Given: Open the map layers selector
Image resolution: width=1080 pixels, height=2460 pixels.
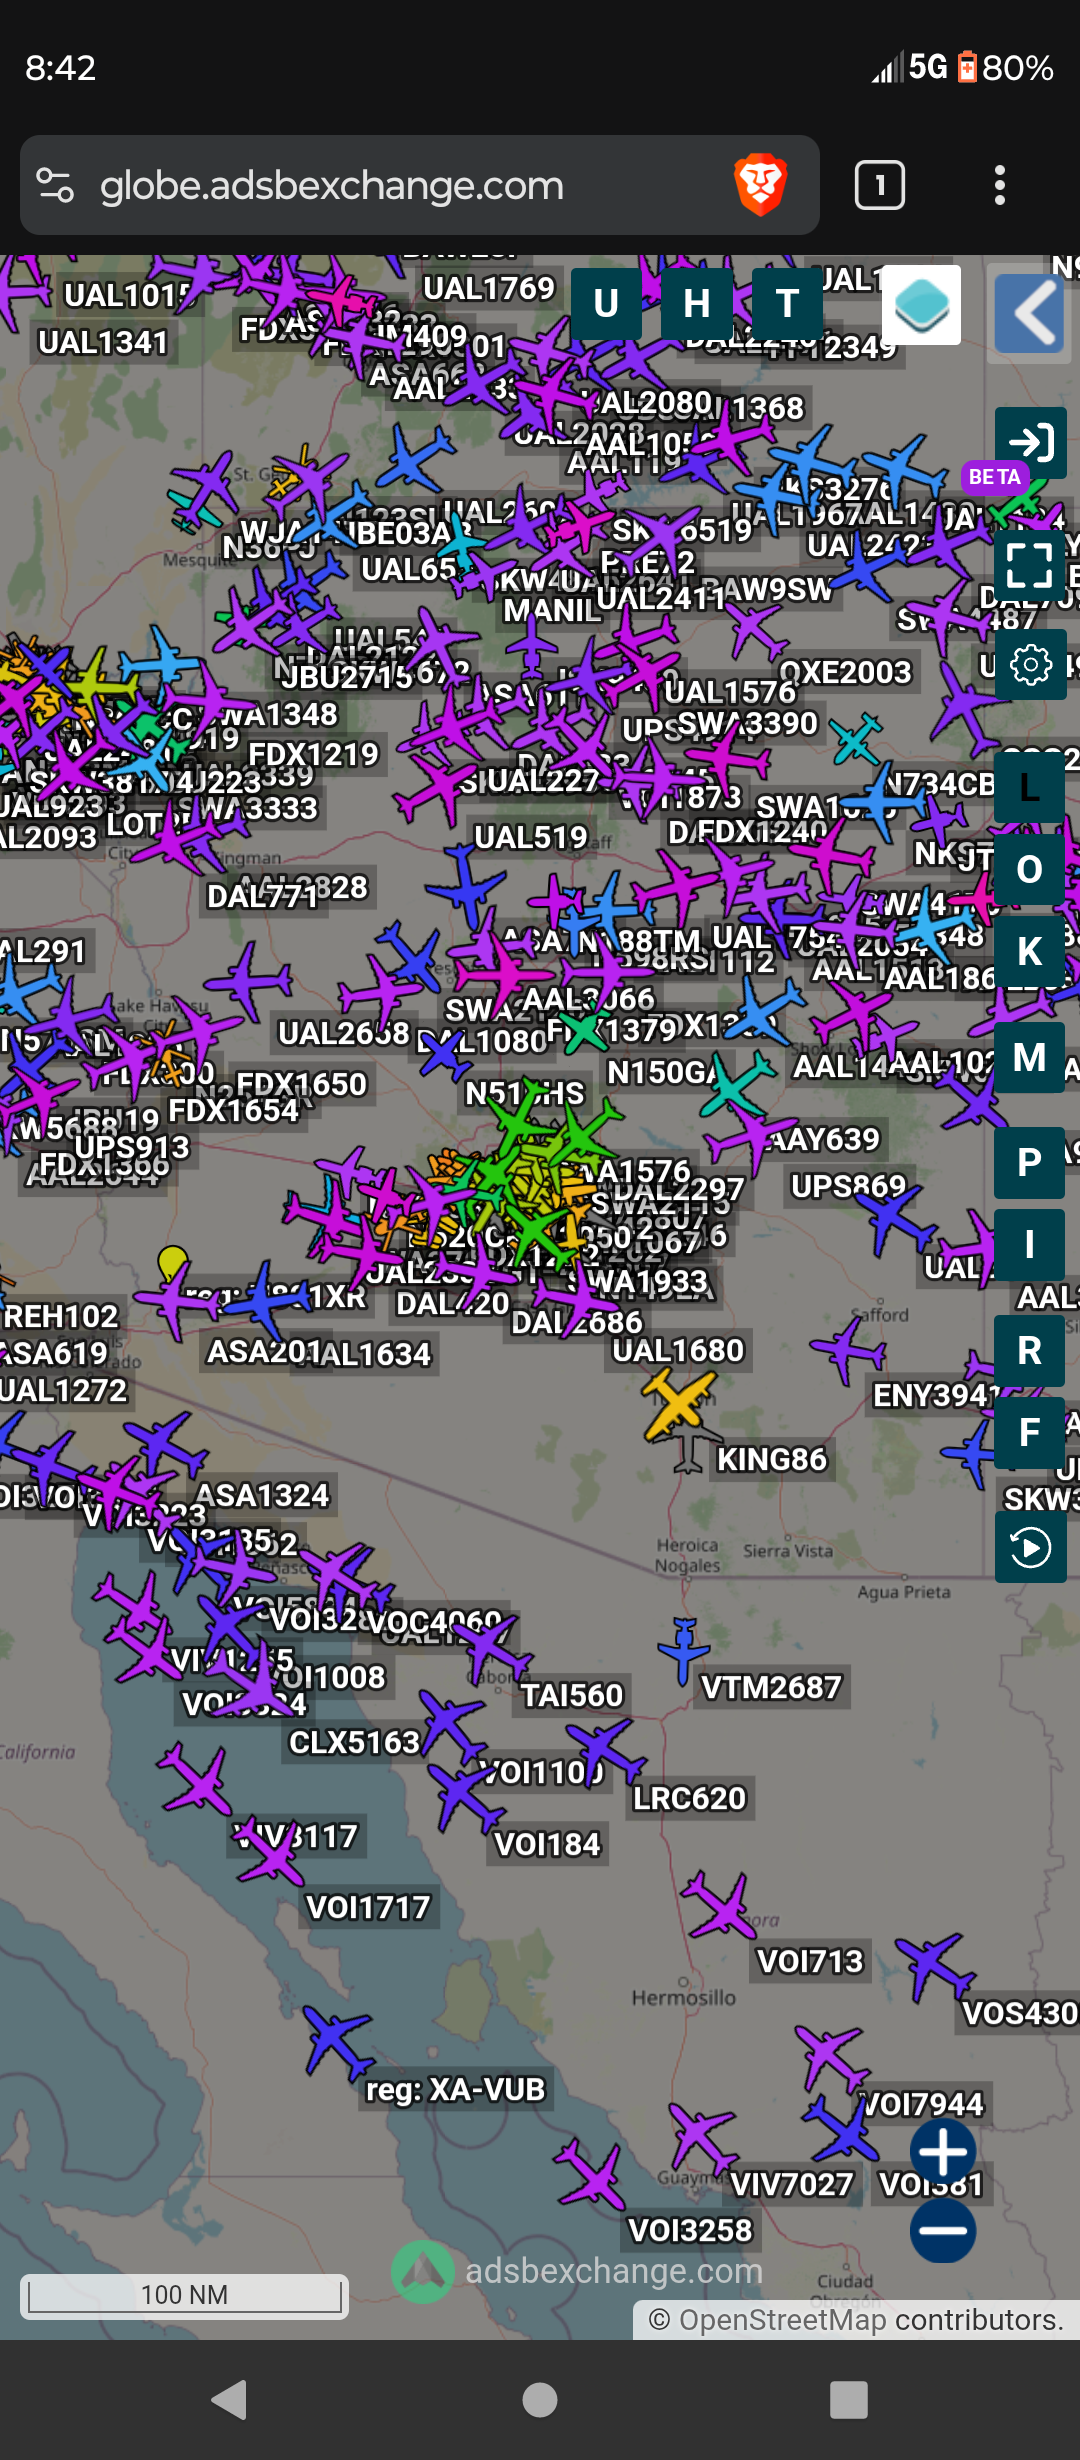Looking at the screenshot, I should pos(921,305).
